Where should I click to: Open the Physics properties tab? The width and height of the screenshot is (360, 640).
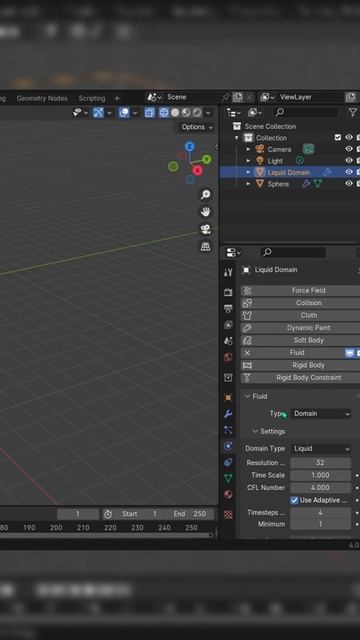[228, 446]
